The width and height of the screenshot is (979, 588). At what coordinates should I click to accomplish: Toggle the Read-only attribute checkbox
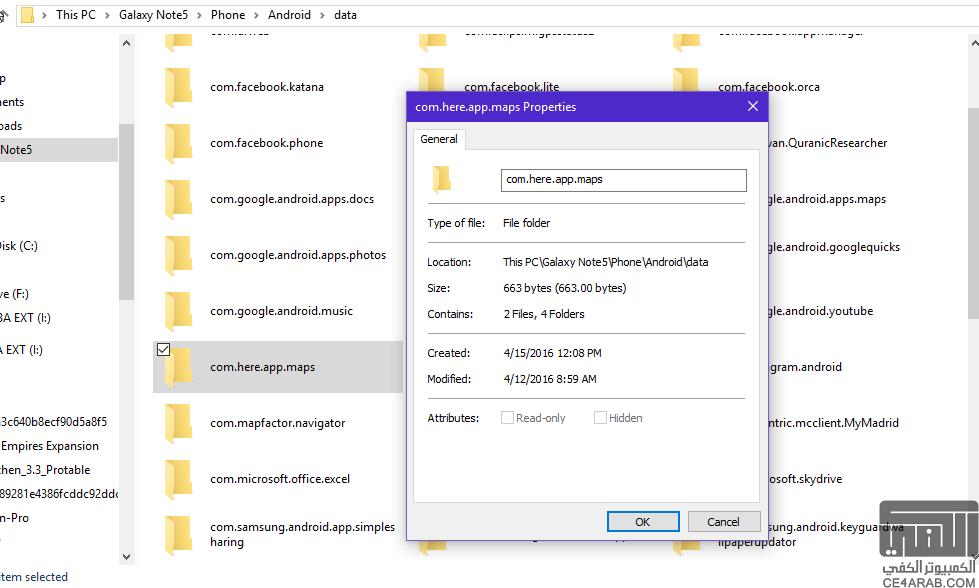507,418
